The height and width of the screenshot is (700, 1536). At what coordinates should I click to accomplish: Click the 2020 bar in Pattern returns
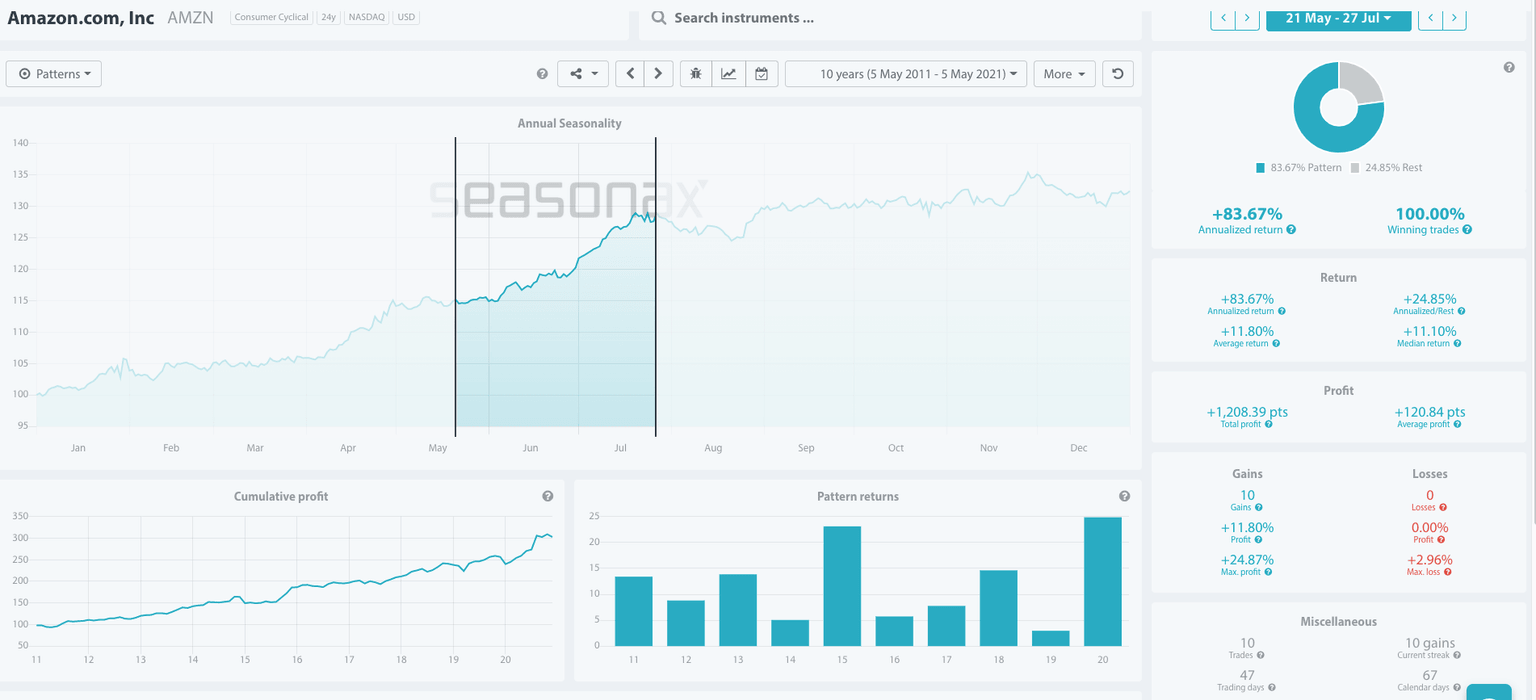pos(1103,581)
